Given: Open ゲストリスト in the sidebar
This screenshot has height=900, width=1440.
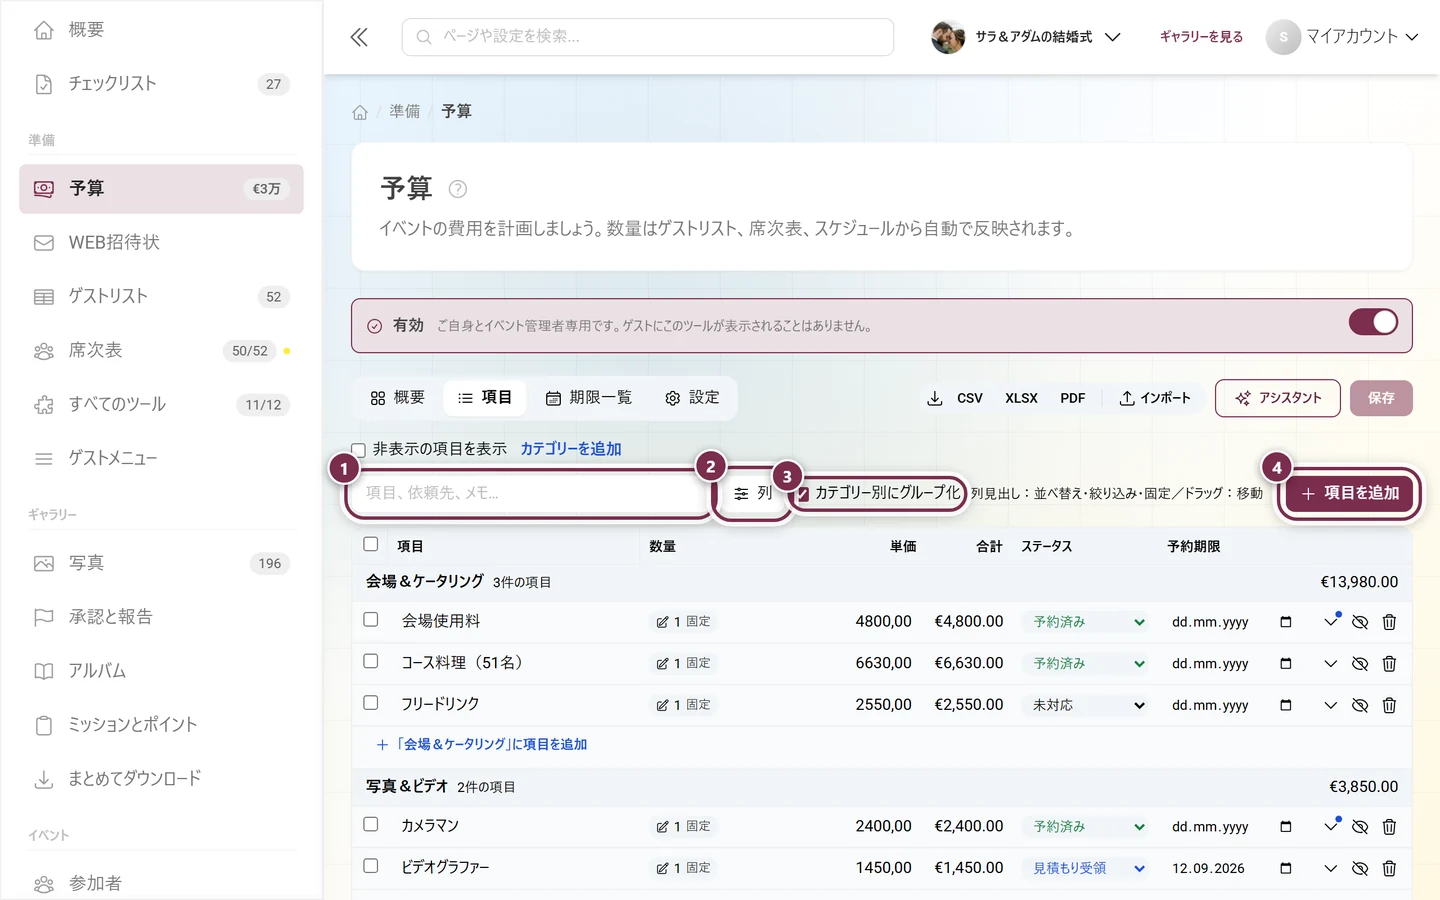Looking at the screenshot, I should 161,296.
